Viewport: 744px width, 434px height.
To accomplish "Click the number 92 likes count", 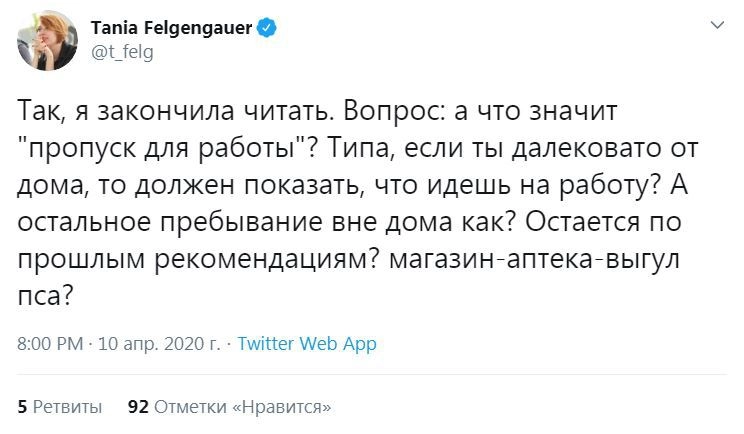I will (x=139, y=407).
